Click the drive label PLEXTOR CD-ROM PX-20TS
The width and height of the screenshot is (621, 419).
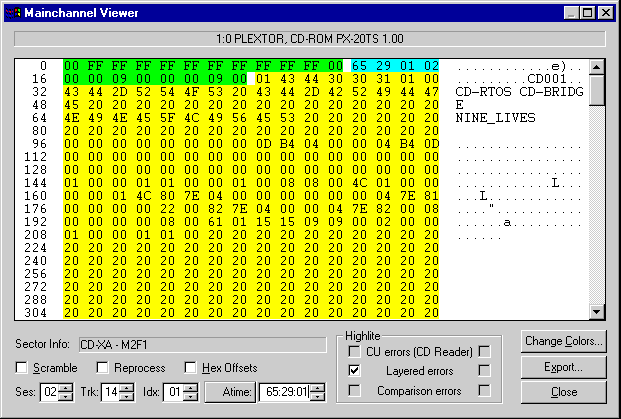[310, 39]
